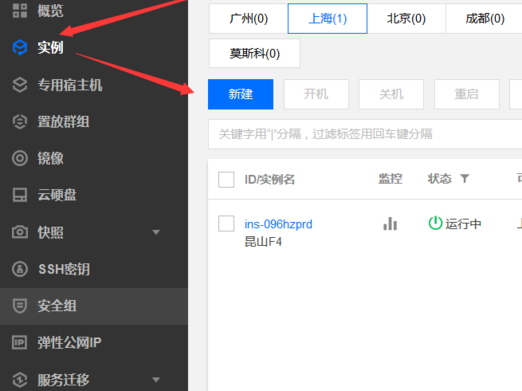Focus the keyword filter search field
This screenshot has height=391, width=522.
click(365, 134)
